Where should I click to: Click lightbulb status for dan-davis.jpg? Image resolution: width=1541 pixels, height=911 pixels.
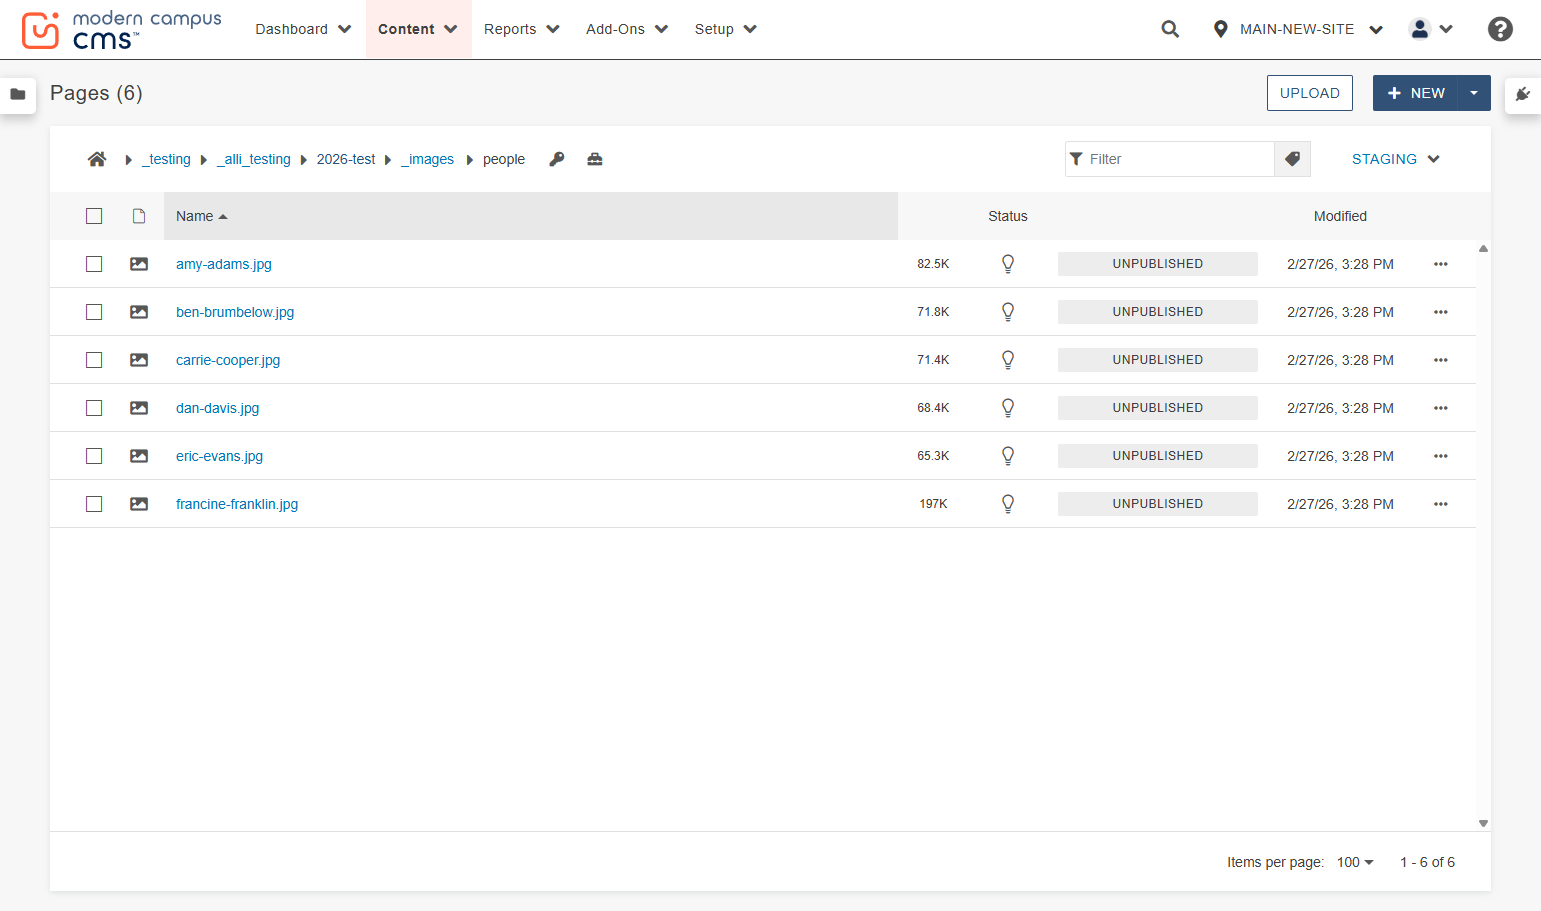click(x=1008, y=408)
